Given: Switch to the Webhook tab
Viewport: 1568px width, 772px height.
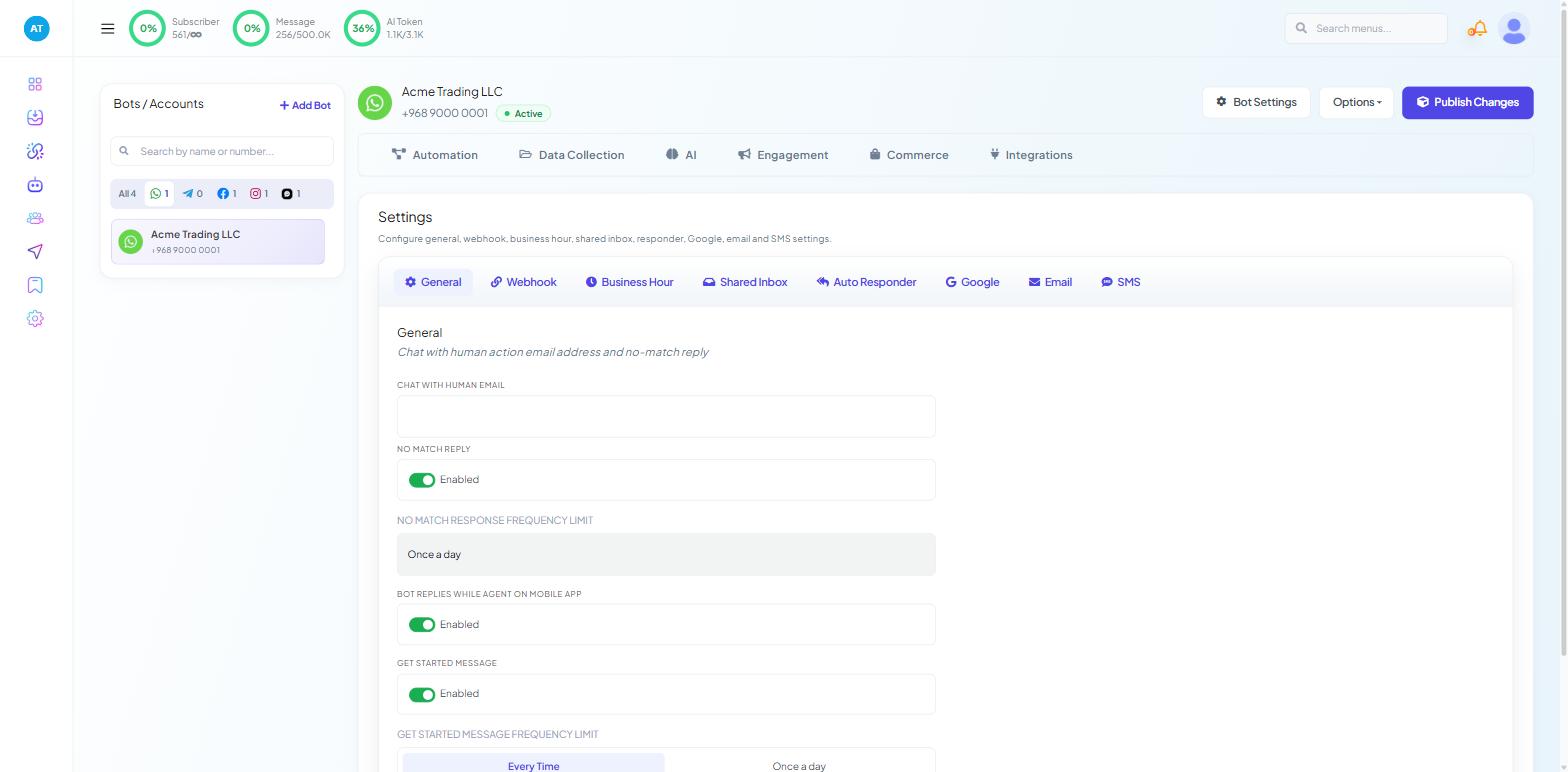Looking at the screenshot, I should pos(523,282).
